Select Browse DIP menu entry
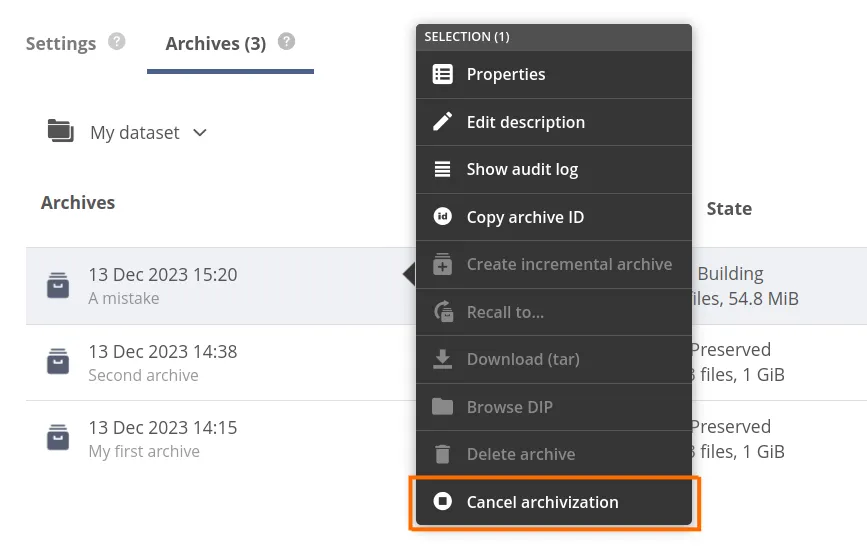 click(x=553, y=407)
